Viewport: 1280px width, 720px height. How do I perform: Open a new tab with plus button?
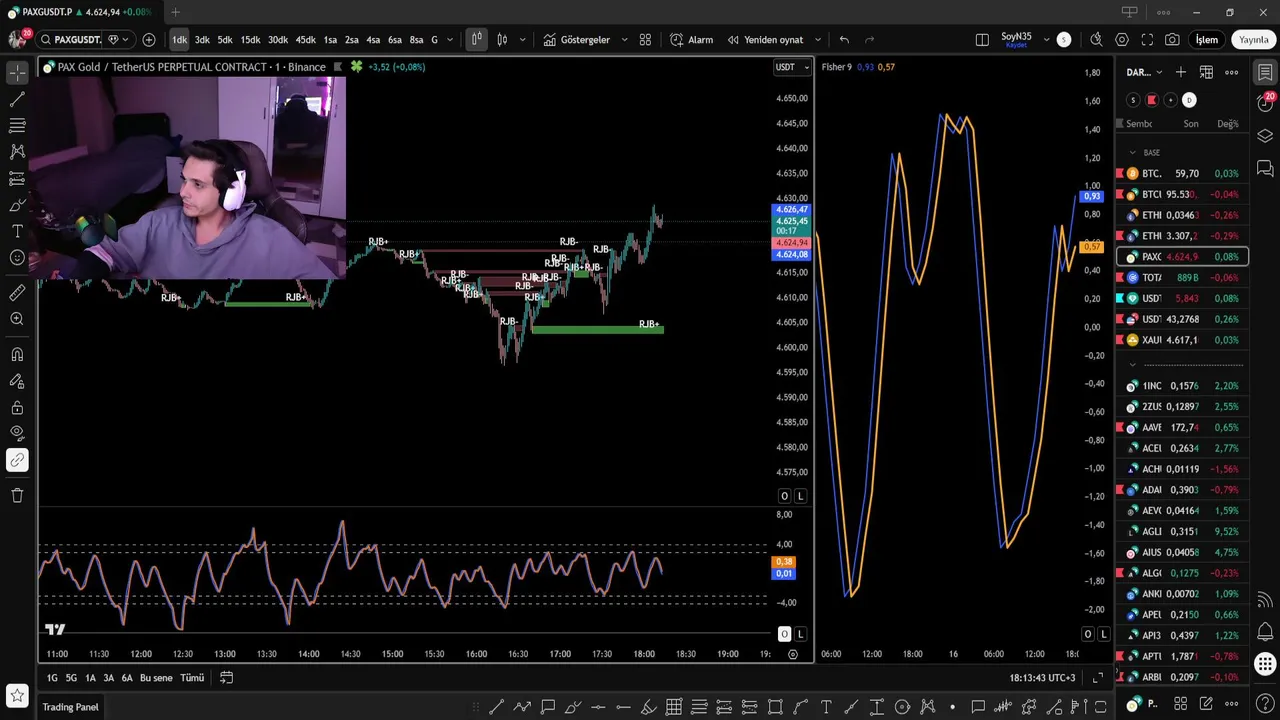(175, 12)
